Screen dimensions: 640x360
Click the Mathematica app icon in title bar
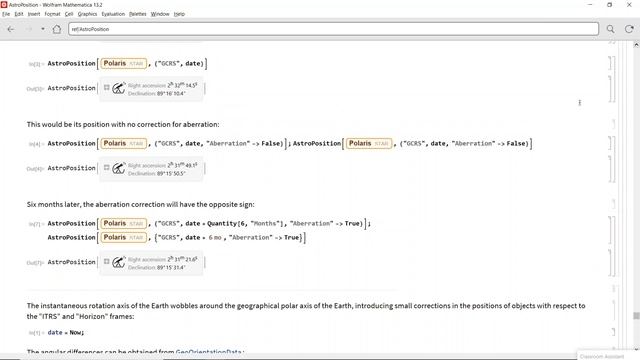coord(4,4)
